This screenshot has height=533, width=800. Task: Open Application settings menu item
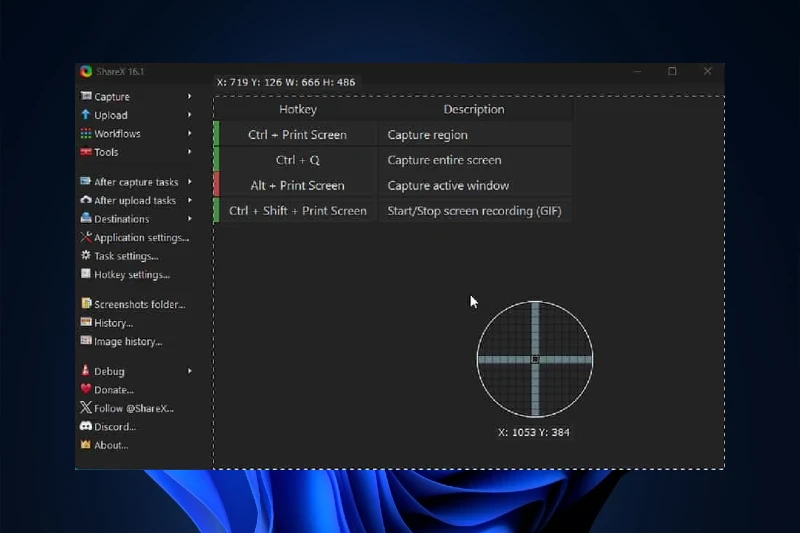pyautogui.click(x=140, y=238)
